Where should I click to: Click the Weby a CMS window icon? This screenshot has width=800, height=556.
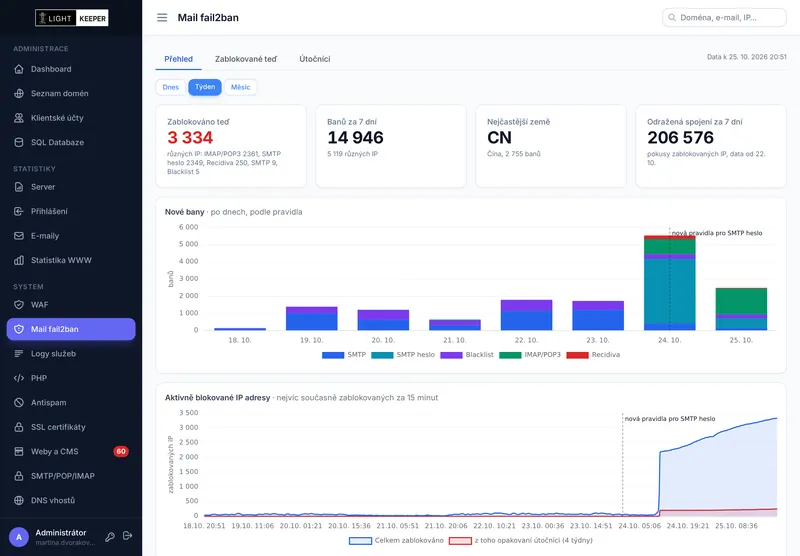tap(19, 451)
